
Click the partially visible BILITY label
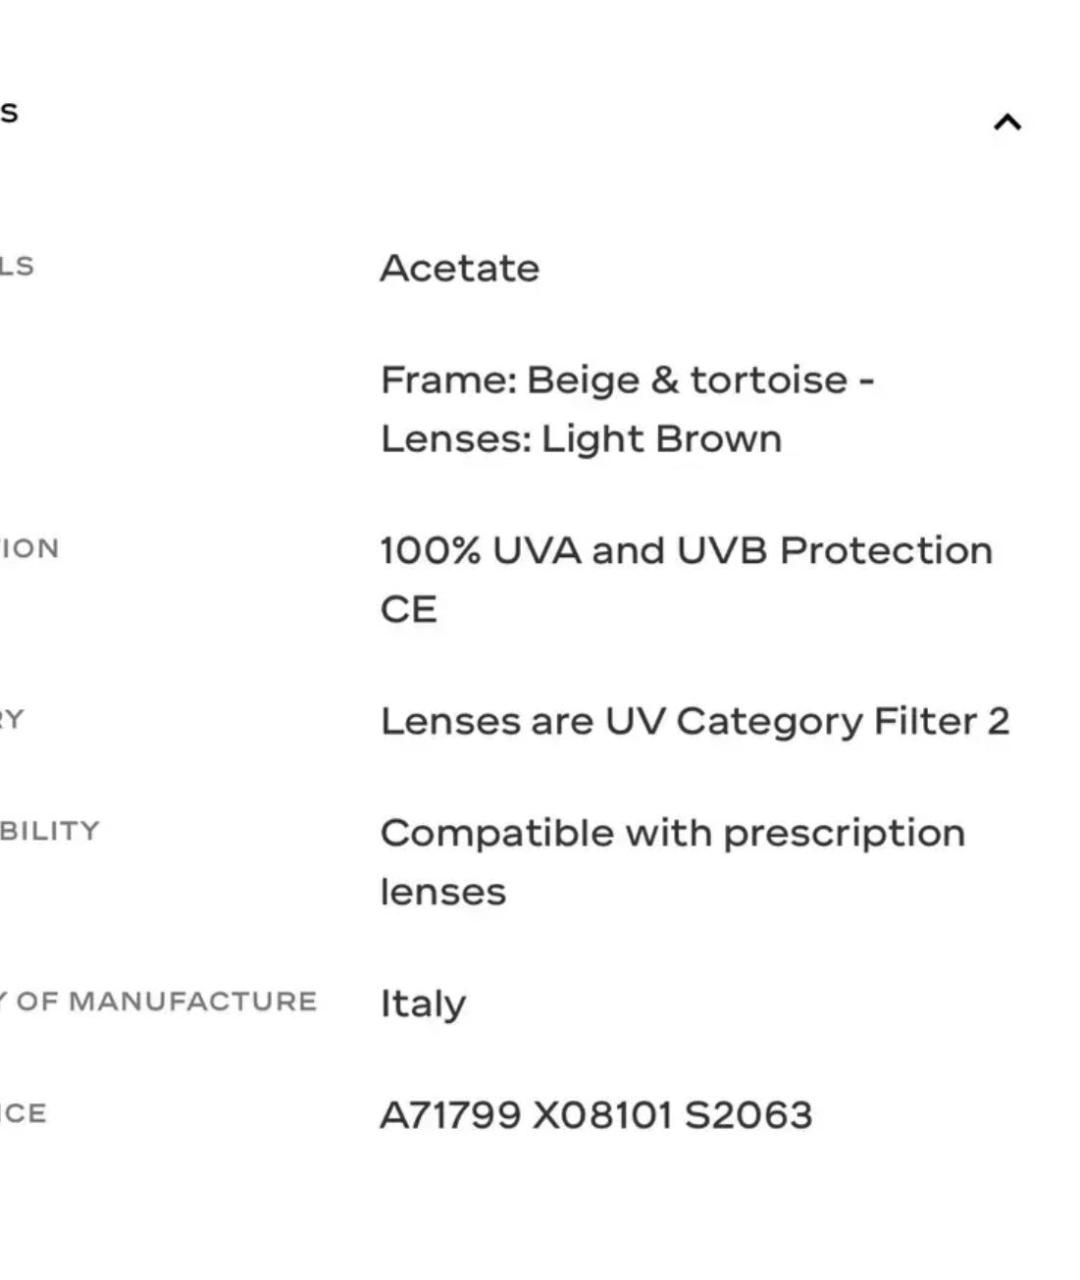click(x=49, y=831)
